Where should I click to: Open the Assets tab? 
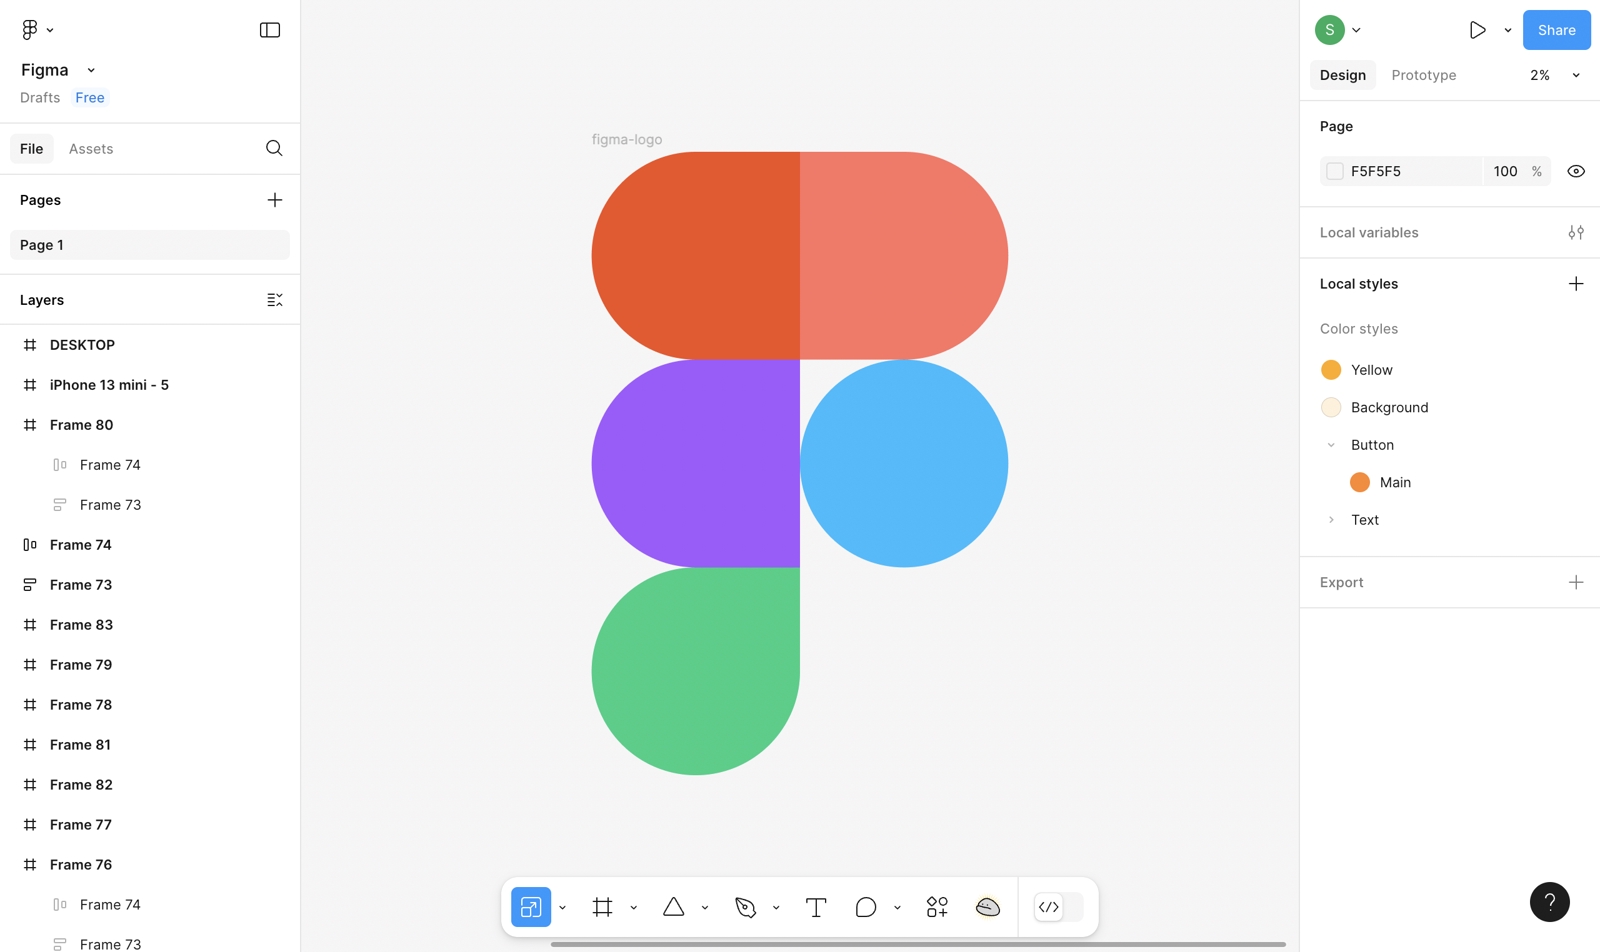point(91,149)
